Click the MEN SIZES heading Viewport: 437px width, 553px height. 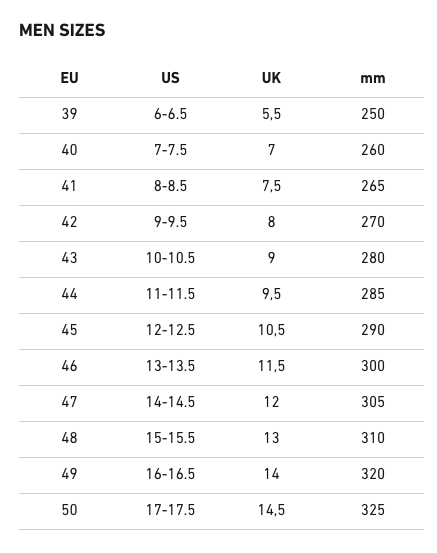pyautogui.click(x=62, y=30)
